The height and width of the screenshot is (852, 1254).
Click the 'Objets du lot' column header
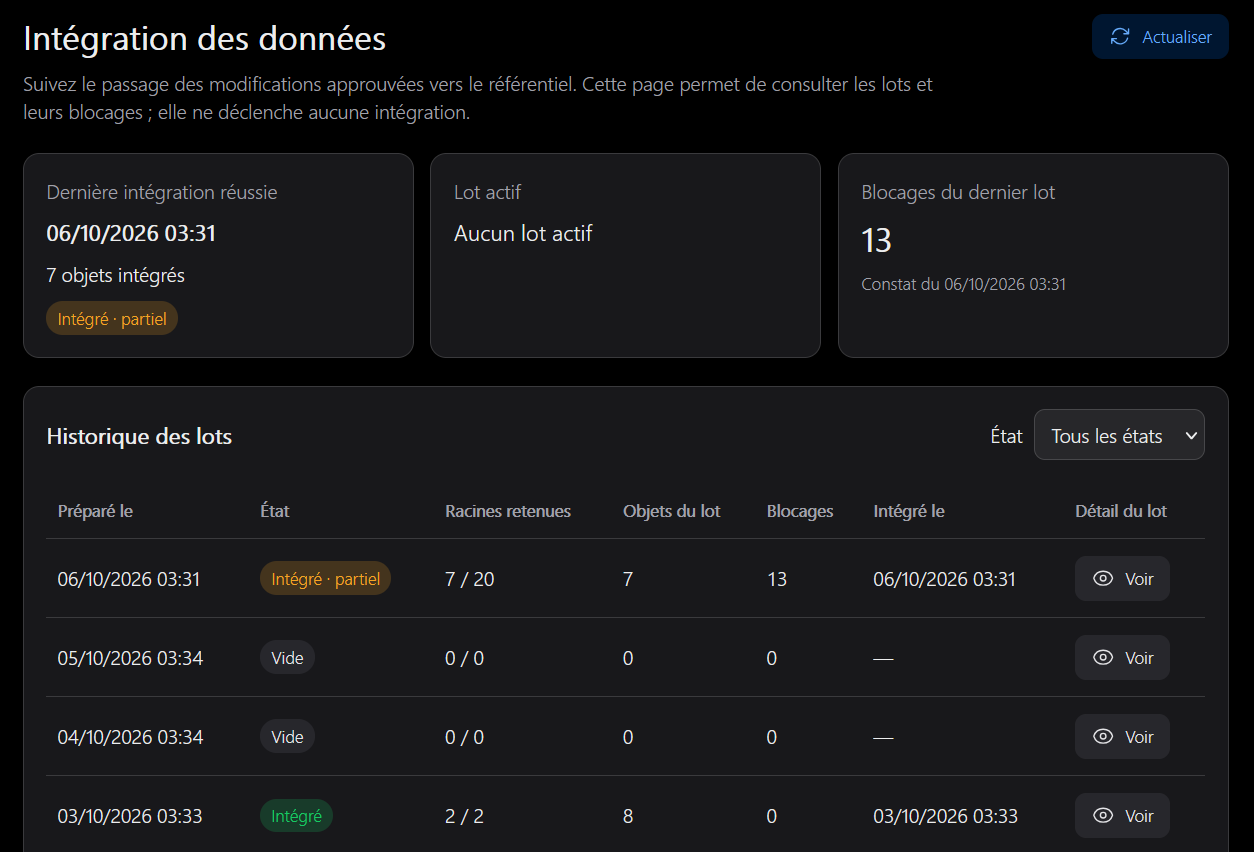point(672,511)
